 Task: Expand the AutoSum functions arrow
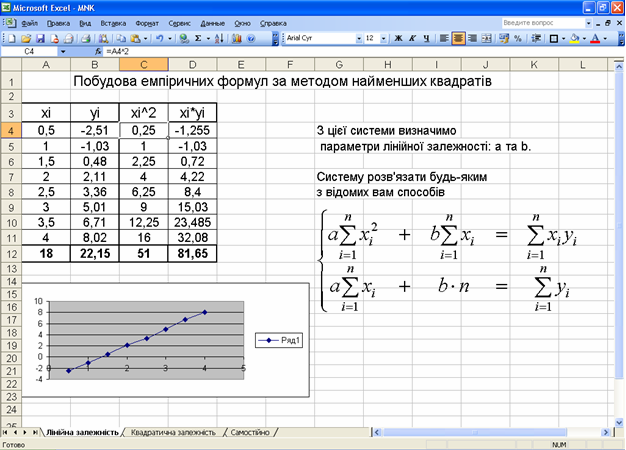coord(208,38)
